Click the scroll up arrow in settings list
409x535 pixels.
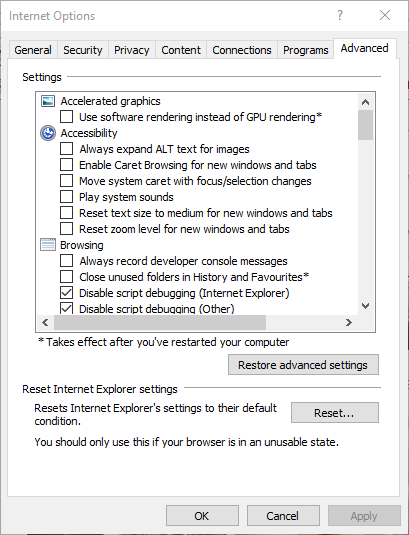[x=365, y=102]
